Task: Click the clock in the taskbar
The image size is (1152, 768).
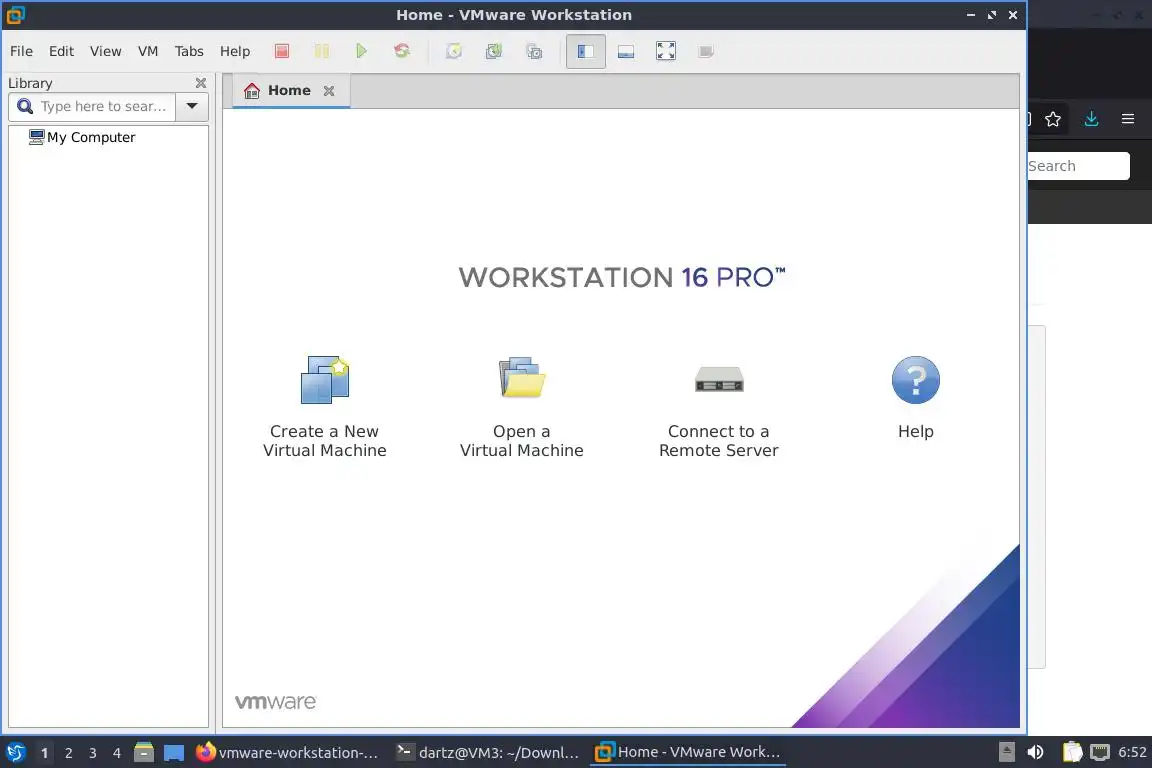Action: (1132, 752)
